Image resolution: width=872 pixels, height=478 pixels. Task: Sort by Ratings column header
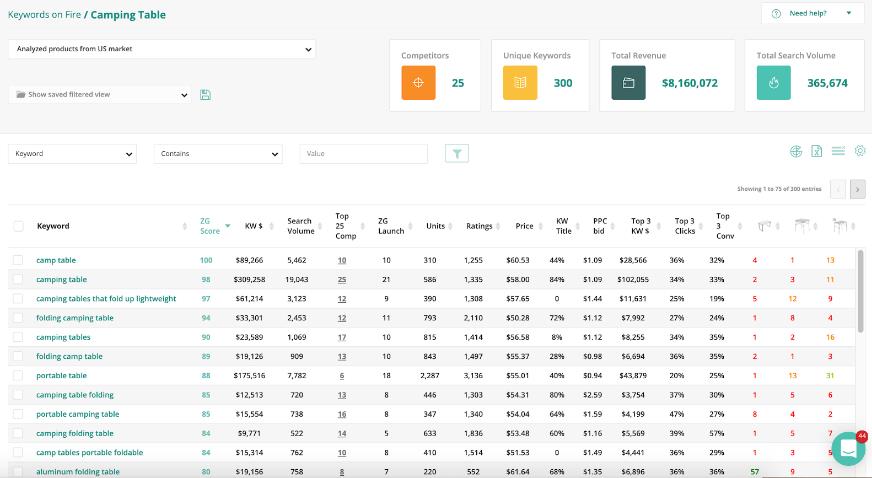pyautogui.click(x=479, y=226)
